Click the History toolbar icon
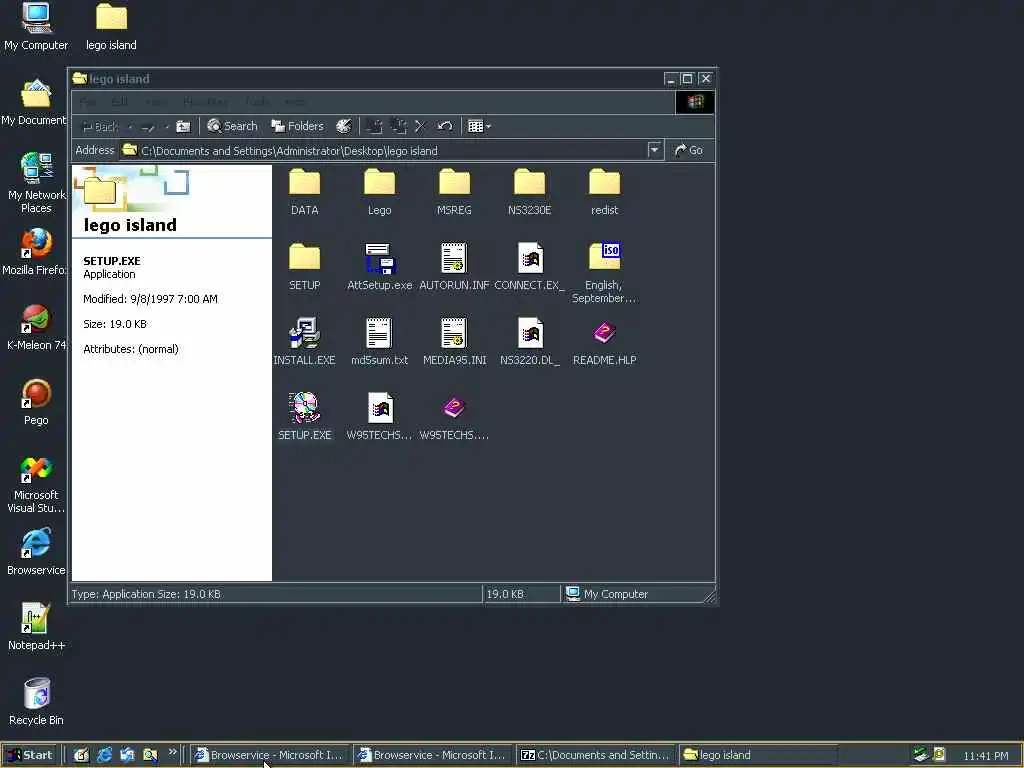This screenshot has width=1024, height=768. click(x=344, y=126)
